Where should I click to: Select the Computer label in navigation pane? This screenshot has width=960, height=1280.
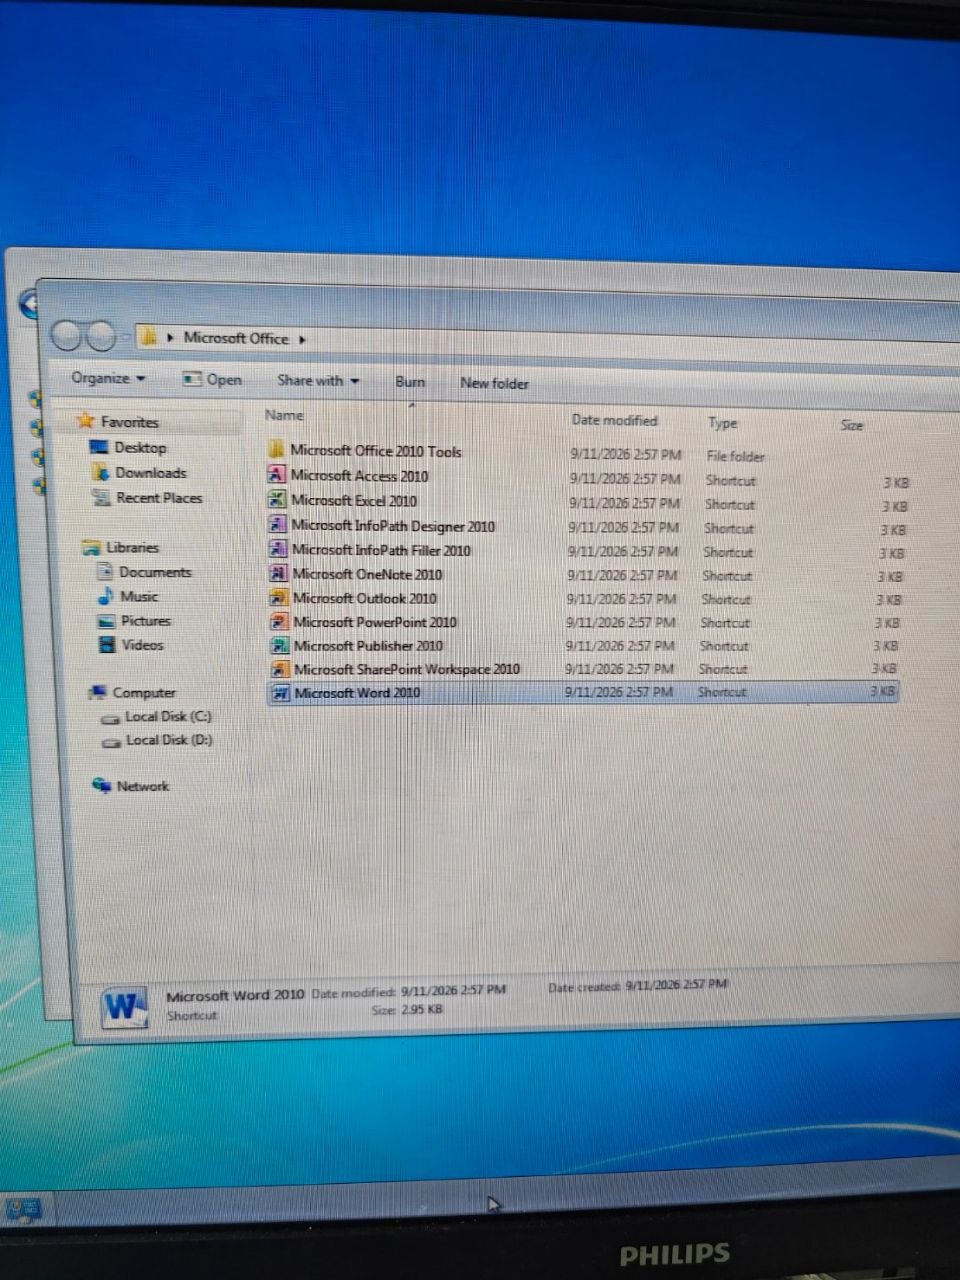[144, 692]
